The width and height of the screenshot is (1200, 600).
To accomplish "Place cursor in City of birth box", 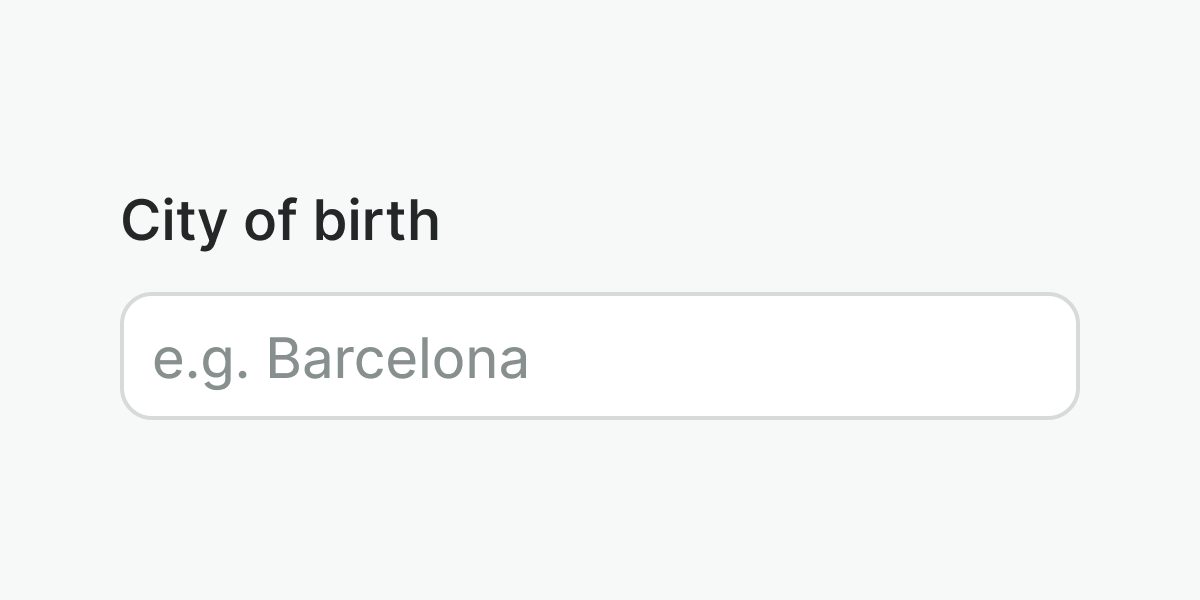I will point(600,356).
